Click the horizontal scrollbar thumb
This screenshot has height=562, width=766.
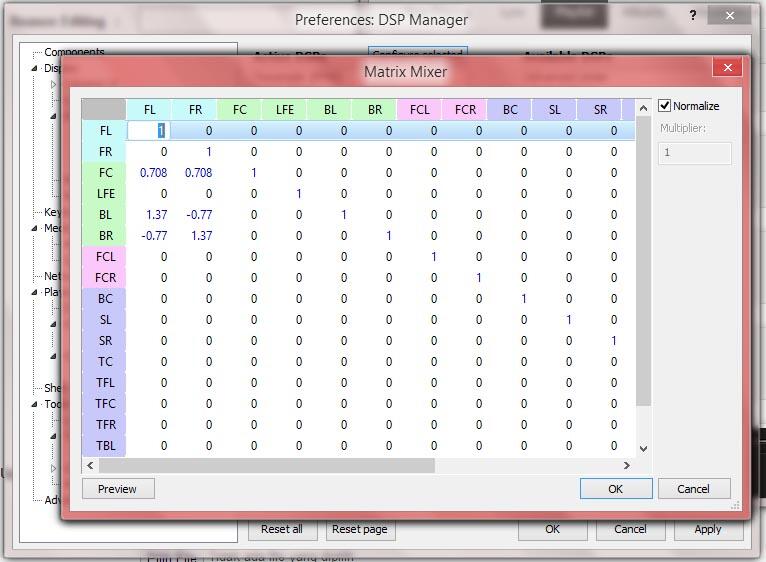pyautogui.click(x=267, y=465)
